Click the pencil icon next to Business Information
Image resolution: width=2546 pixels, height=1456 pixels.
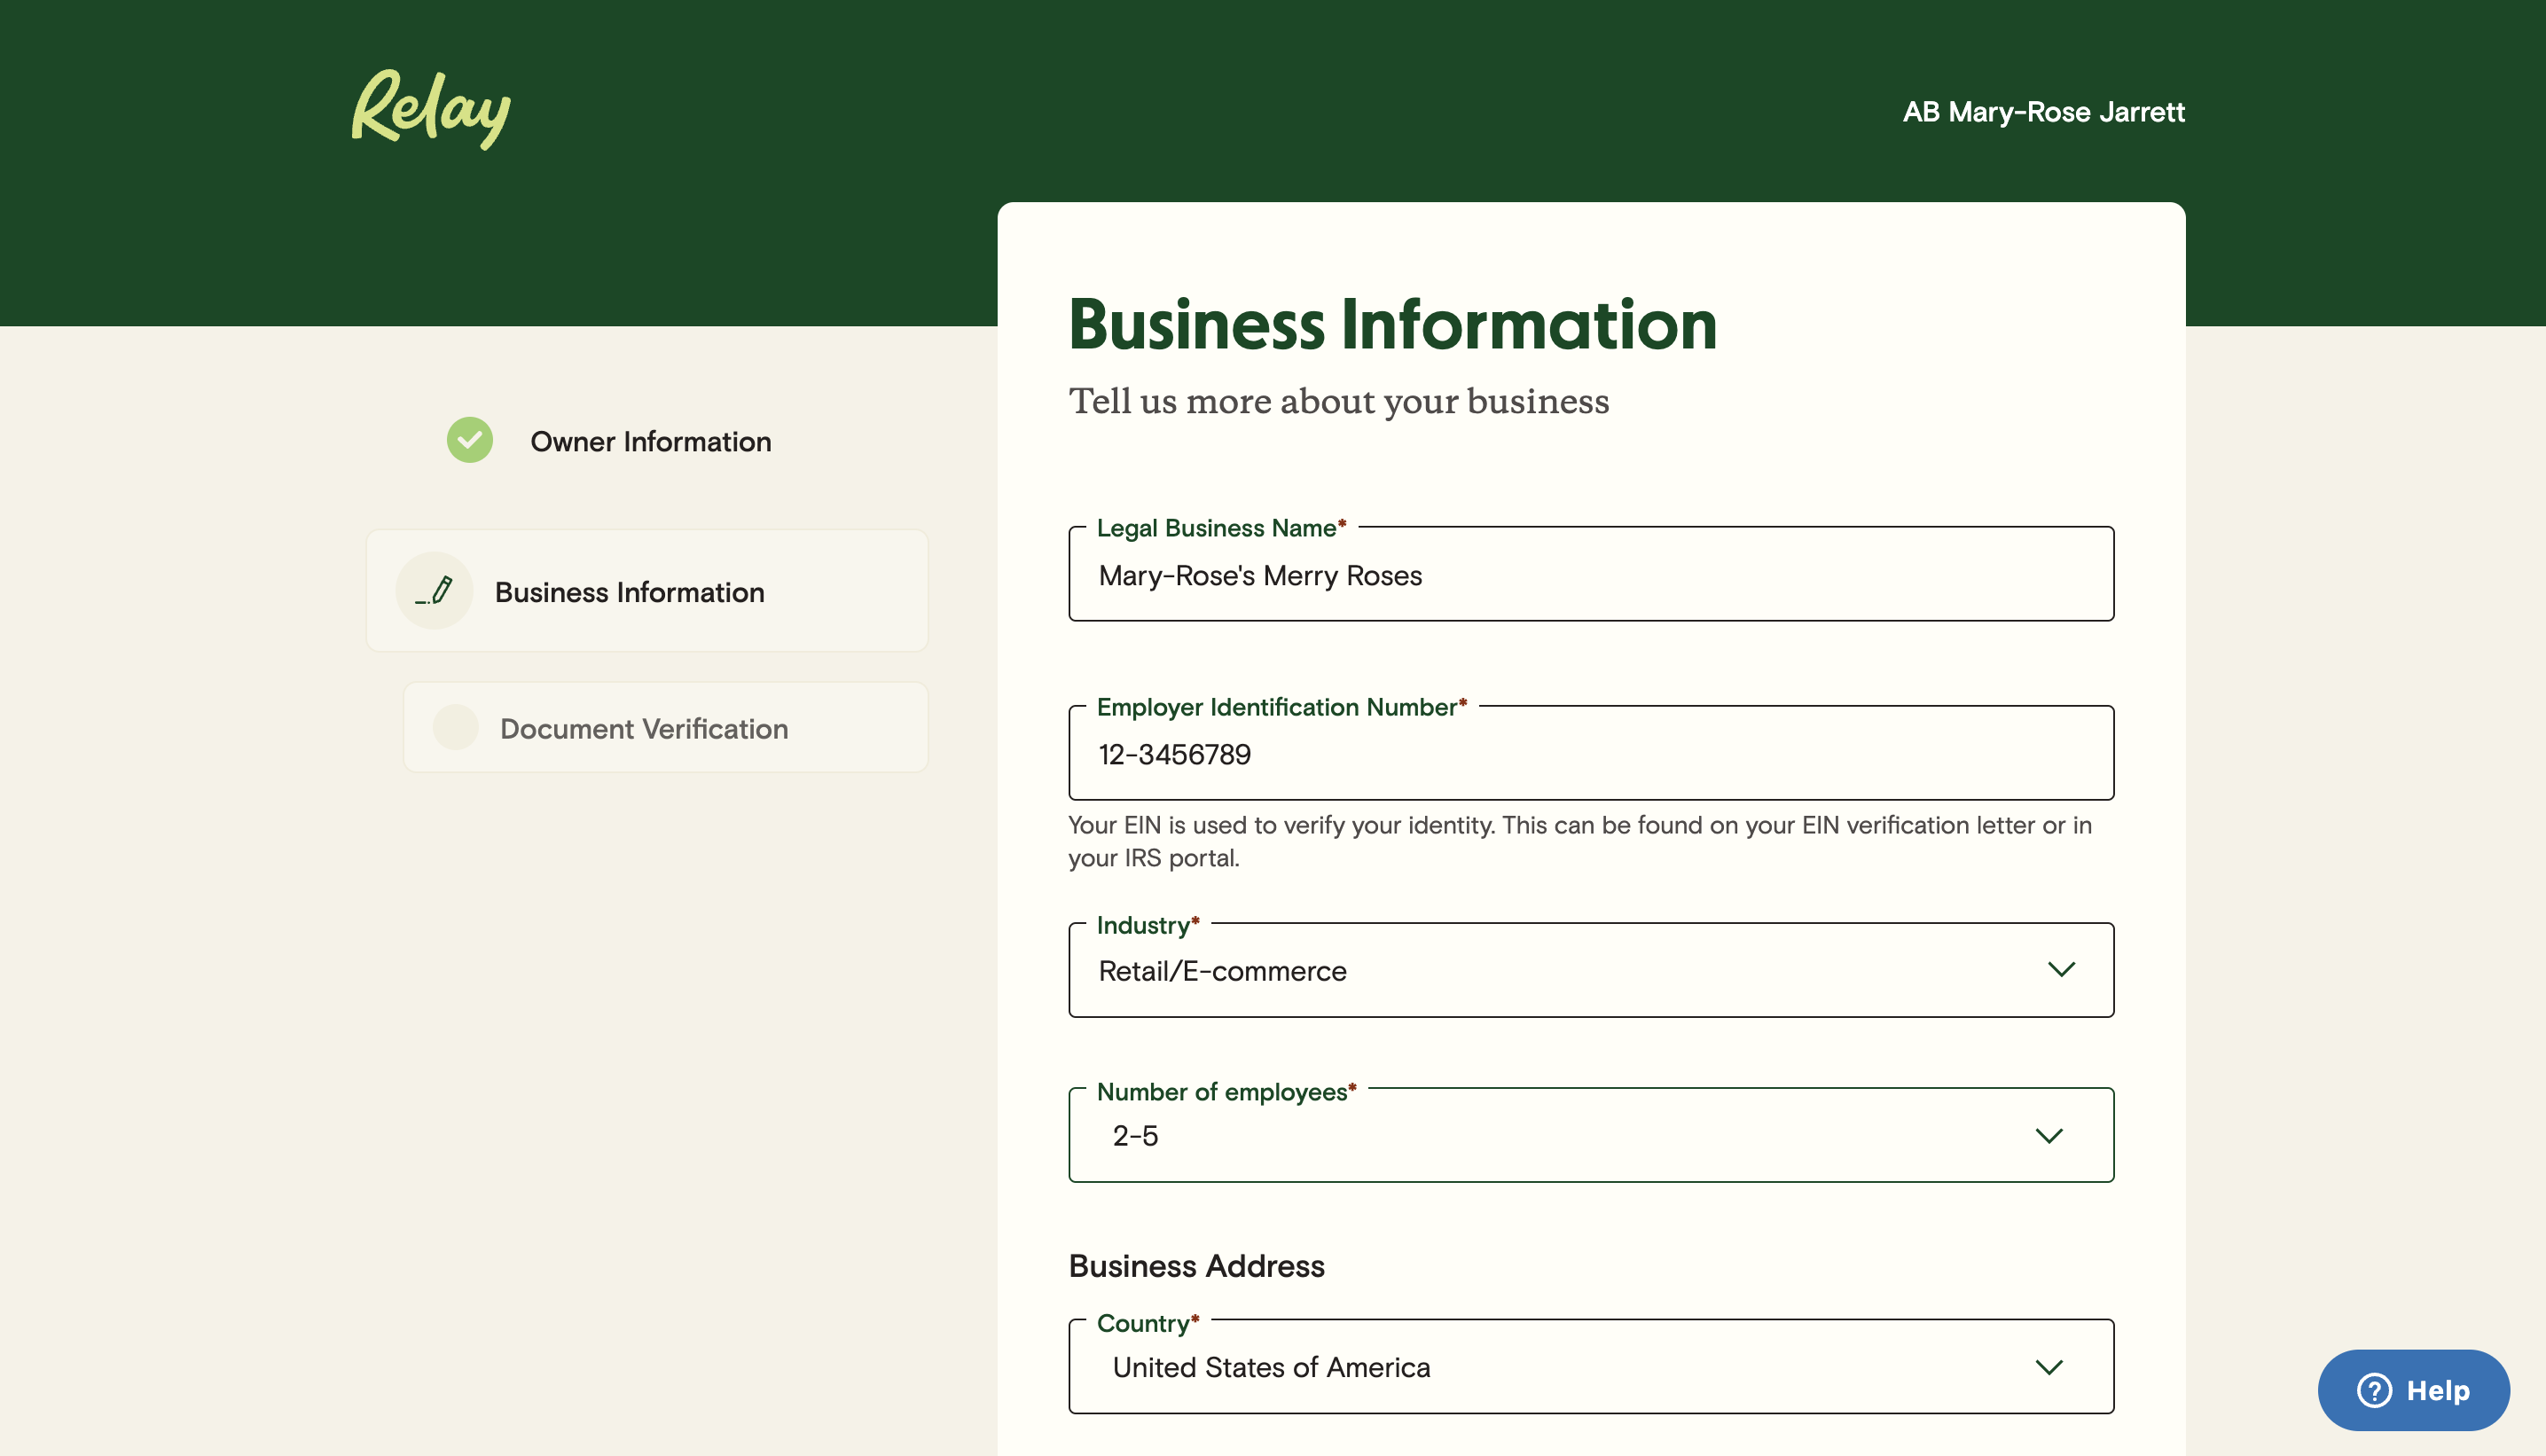(434, 590)
